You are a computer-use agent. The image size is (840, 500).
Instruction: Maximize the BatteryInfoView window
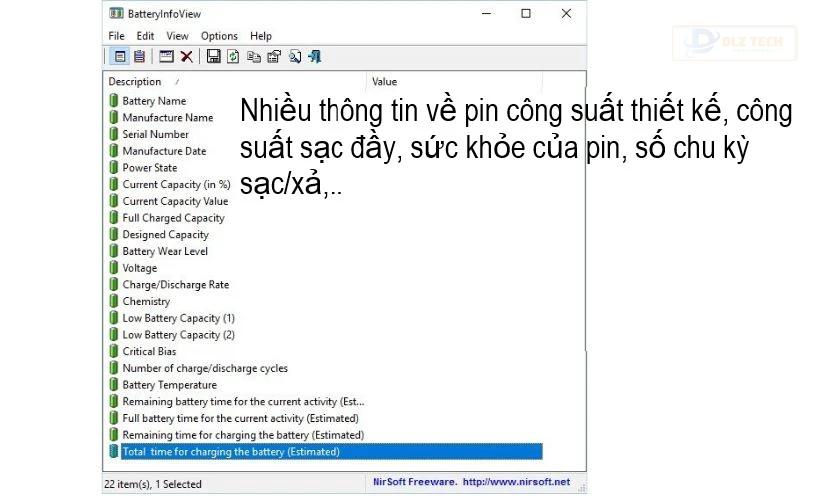point(526,13)
